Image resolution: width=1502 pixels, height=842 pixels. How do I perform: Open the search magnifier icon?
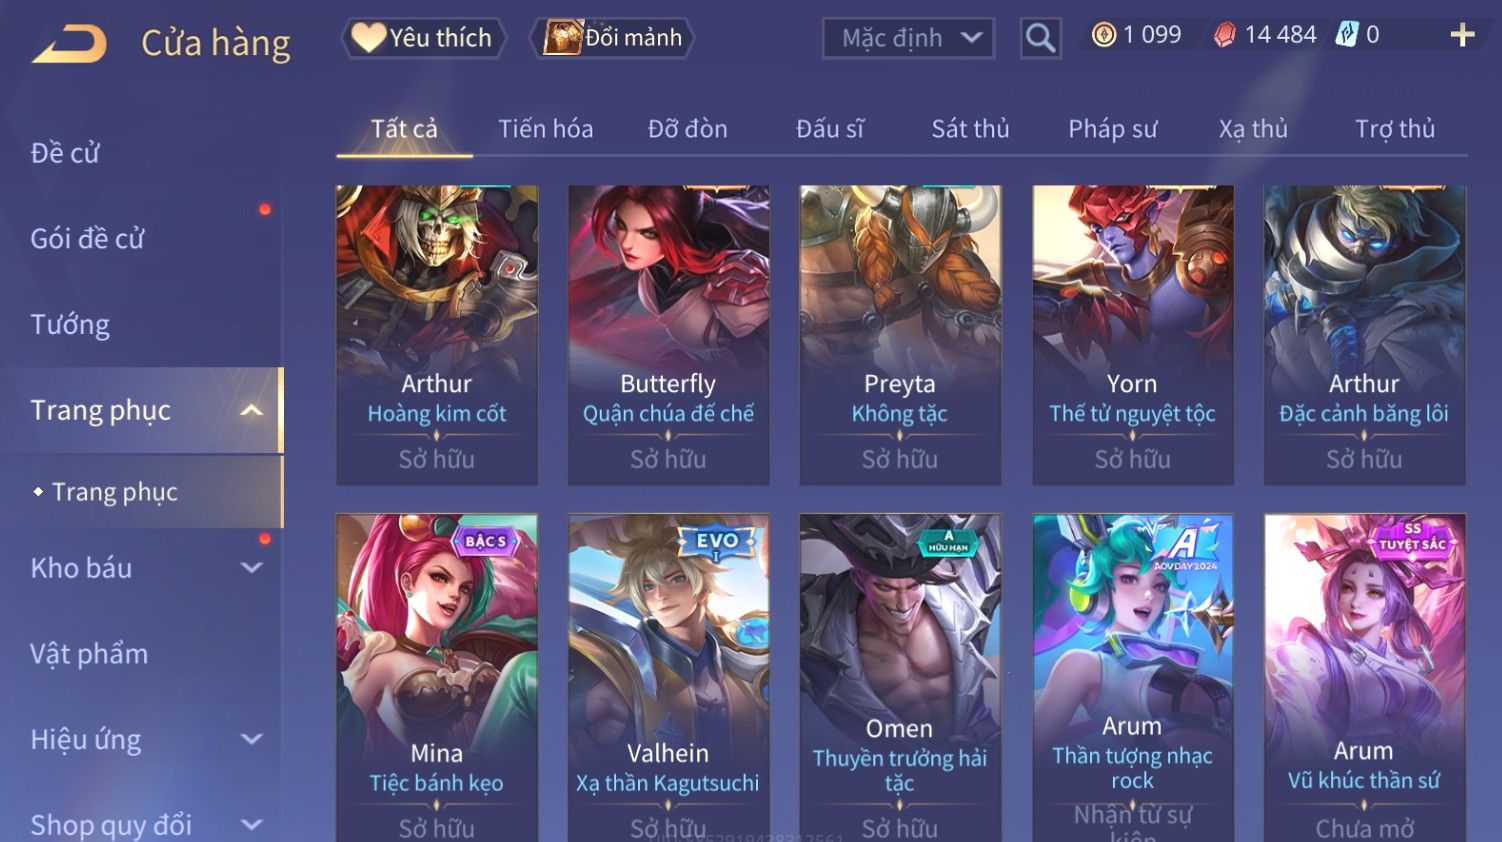pyautogui.click(x=1040, y=39)
